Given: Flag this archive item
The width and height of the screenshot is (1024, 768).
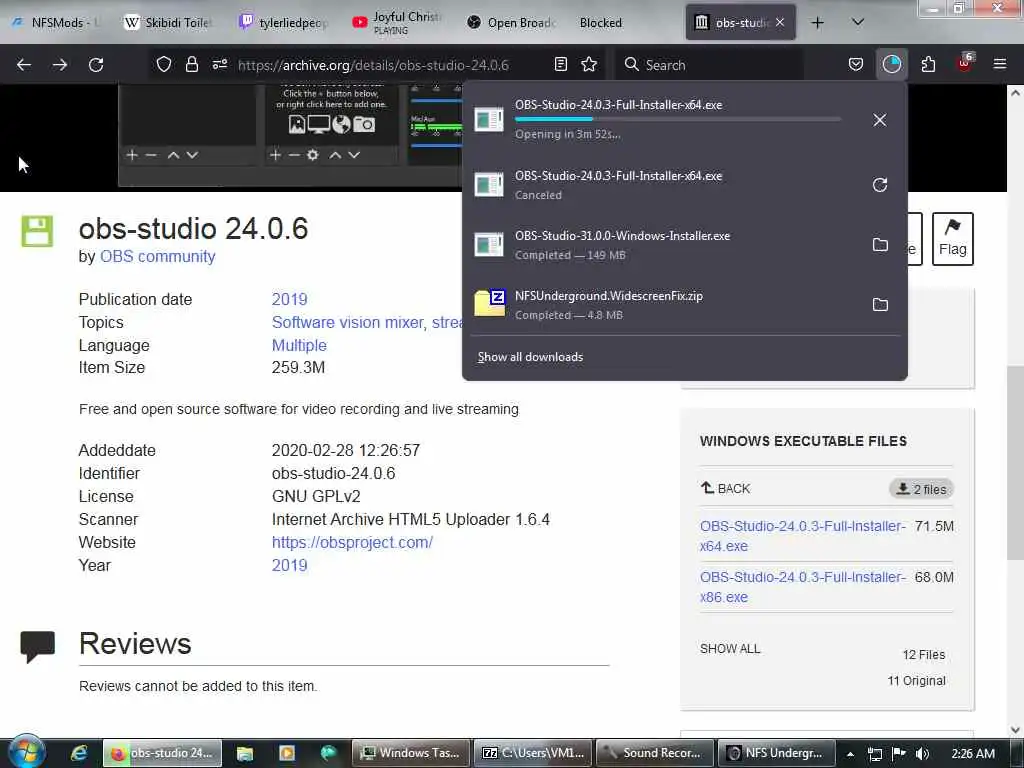Looking at the screenshot, I should click(952, 238).
